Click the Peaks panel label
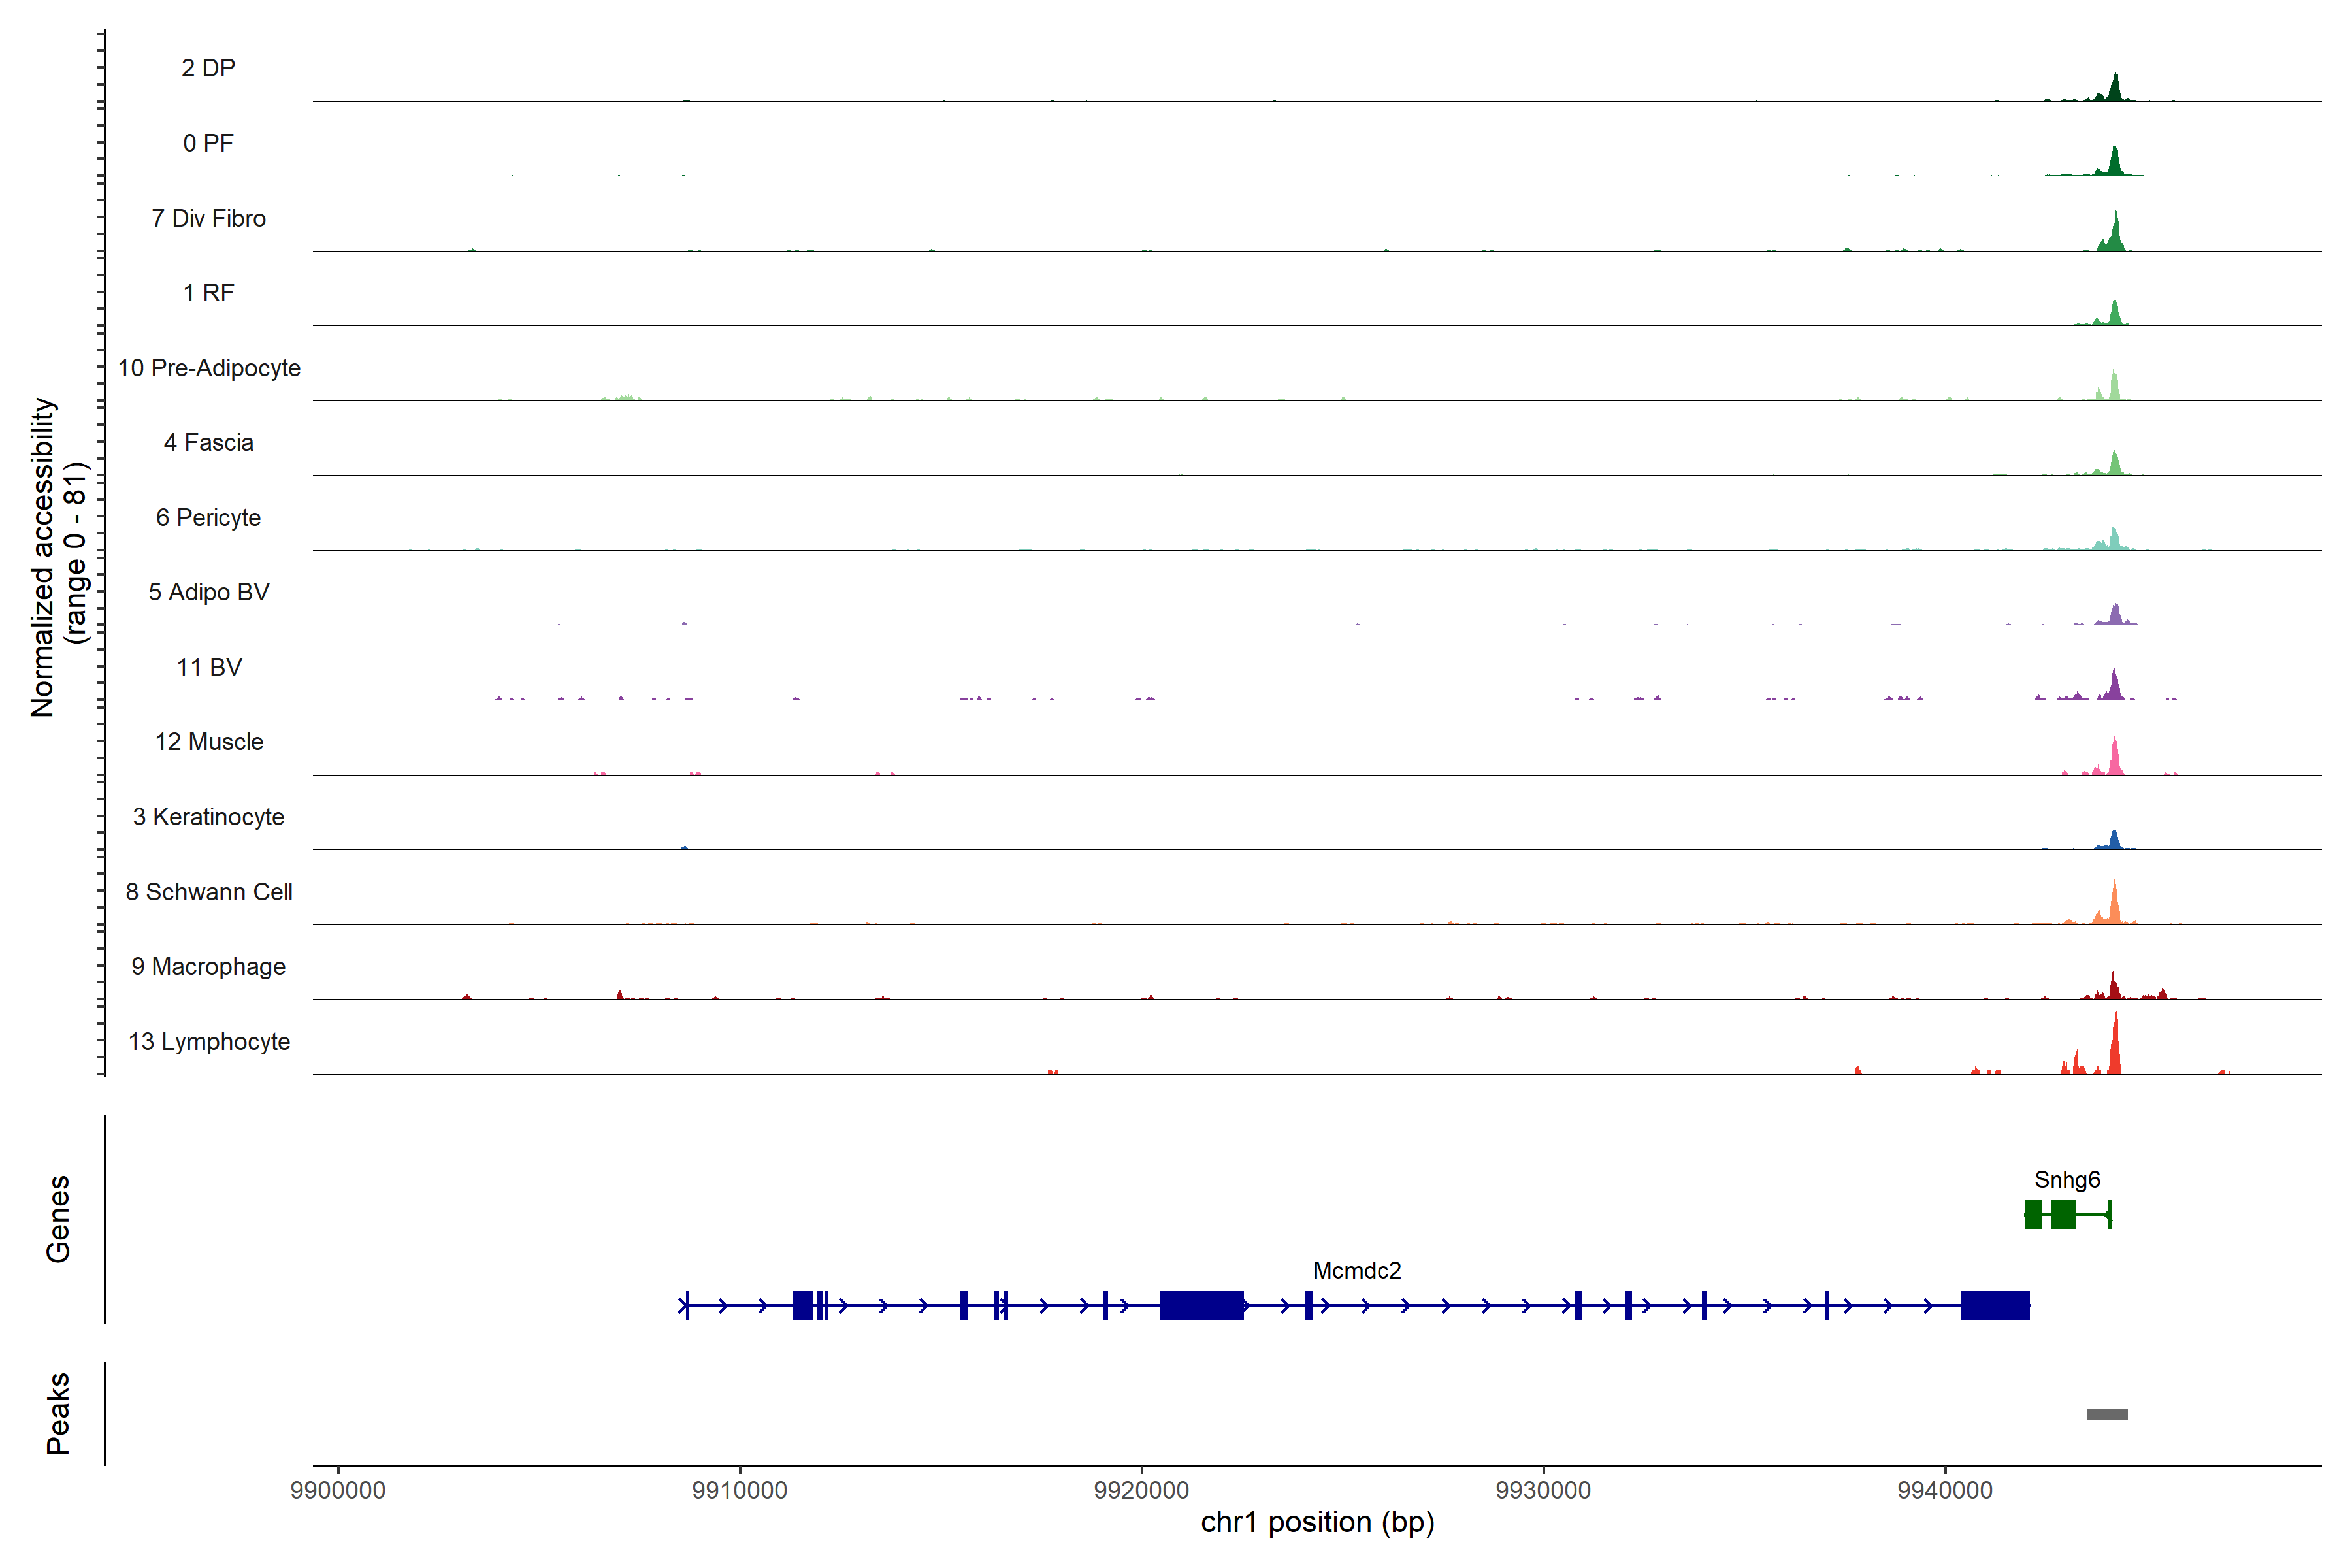 tap(58, 1413)
